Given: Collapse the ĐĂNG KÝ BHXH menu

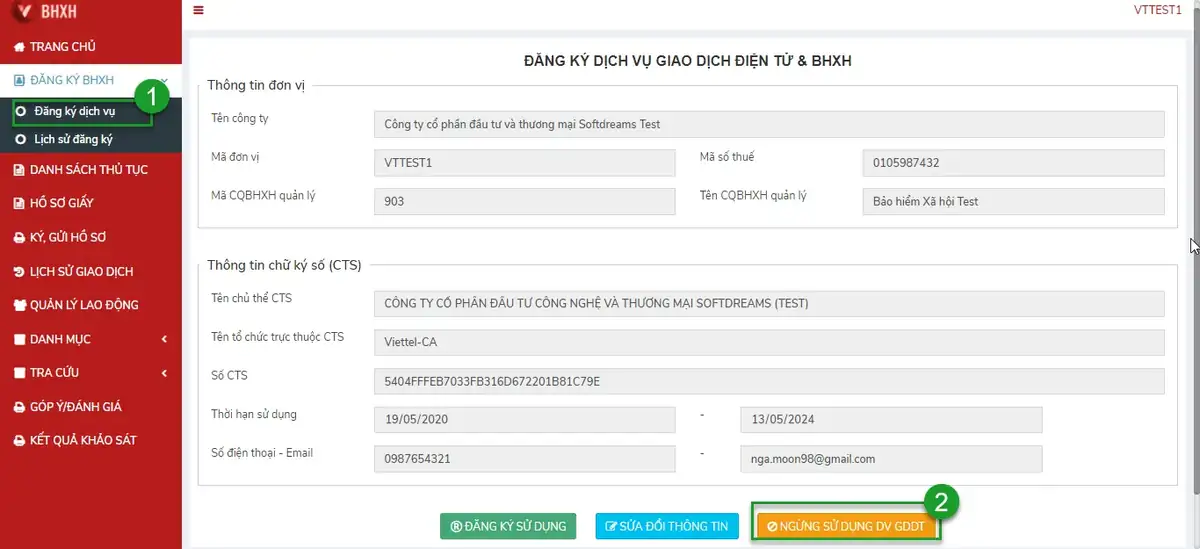Looking at the screenshot, I should 91,80.
